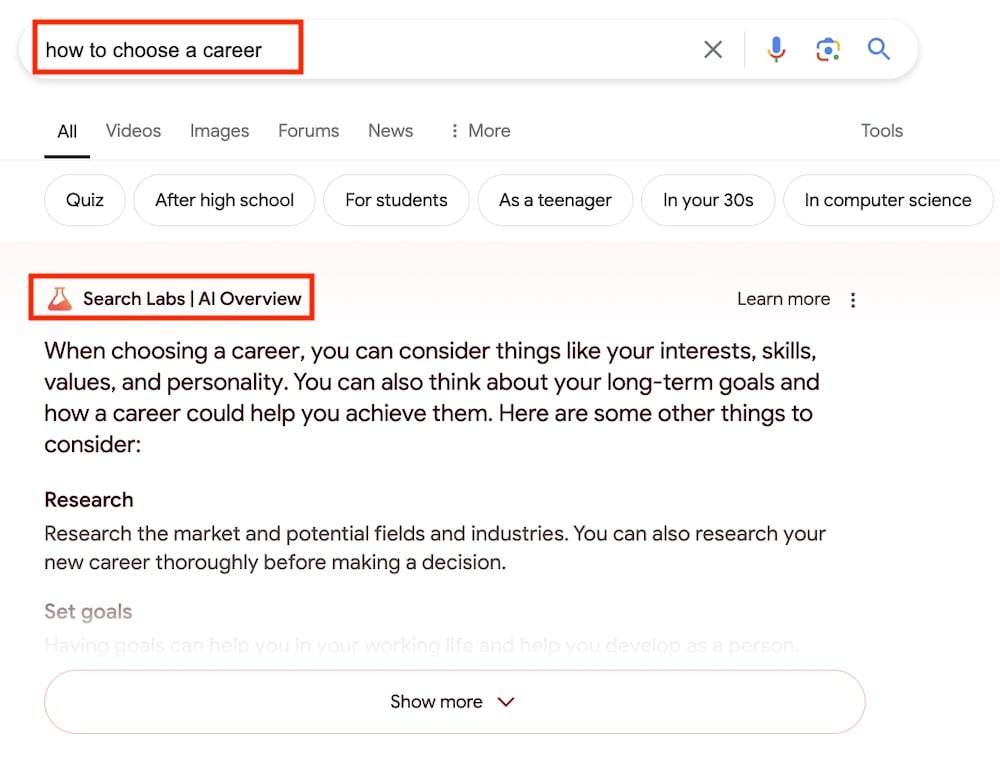Click the Search Labs flask icon
The width and height of the screenshot is (1000, 759).
click(60, 299)
